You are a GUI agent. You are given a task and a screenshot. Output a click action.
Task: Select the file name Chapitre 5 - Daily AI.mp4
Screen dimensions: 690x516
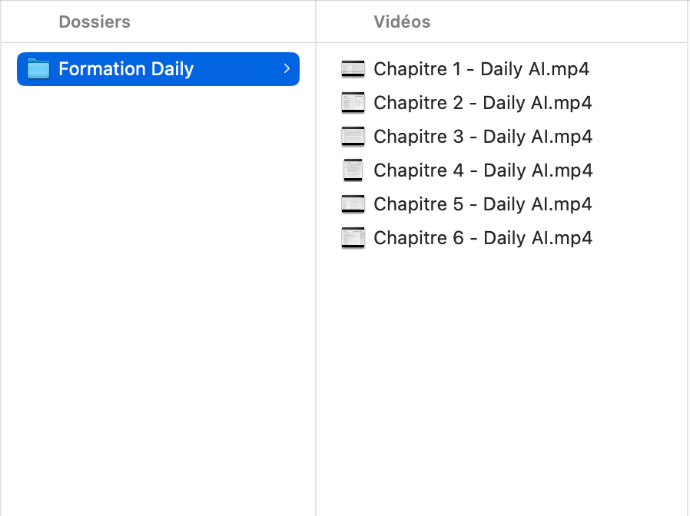coord(483,204)
